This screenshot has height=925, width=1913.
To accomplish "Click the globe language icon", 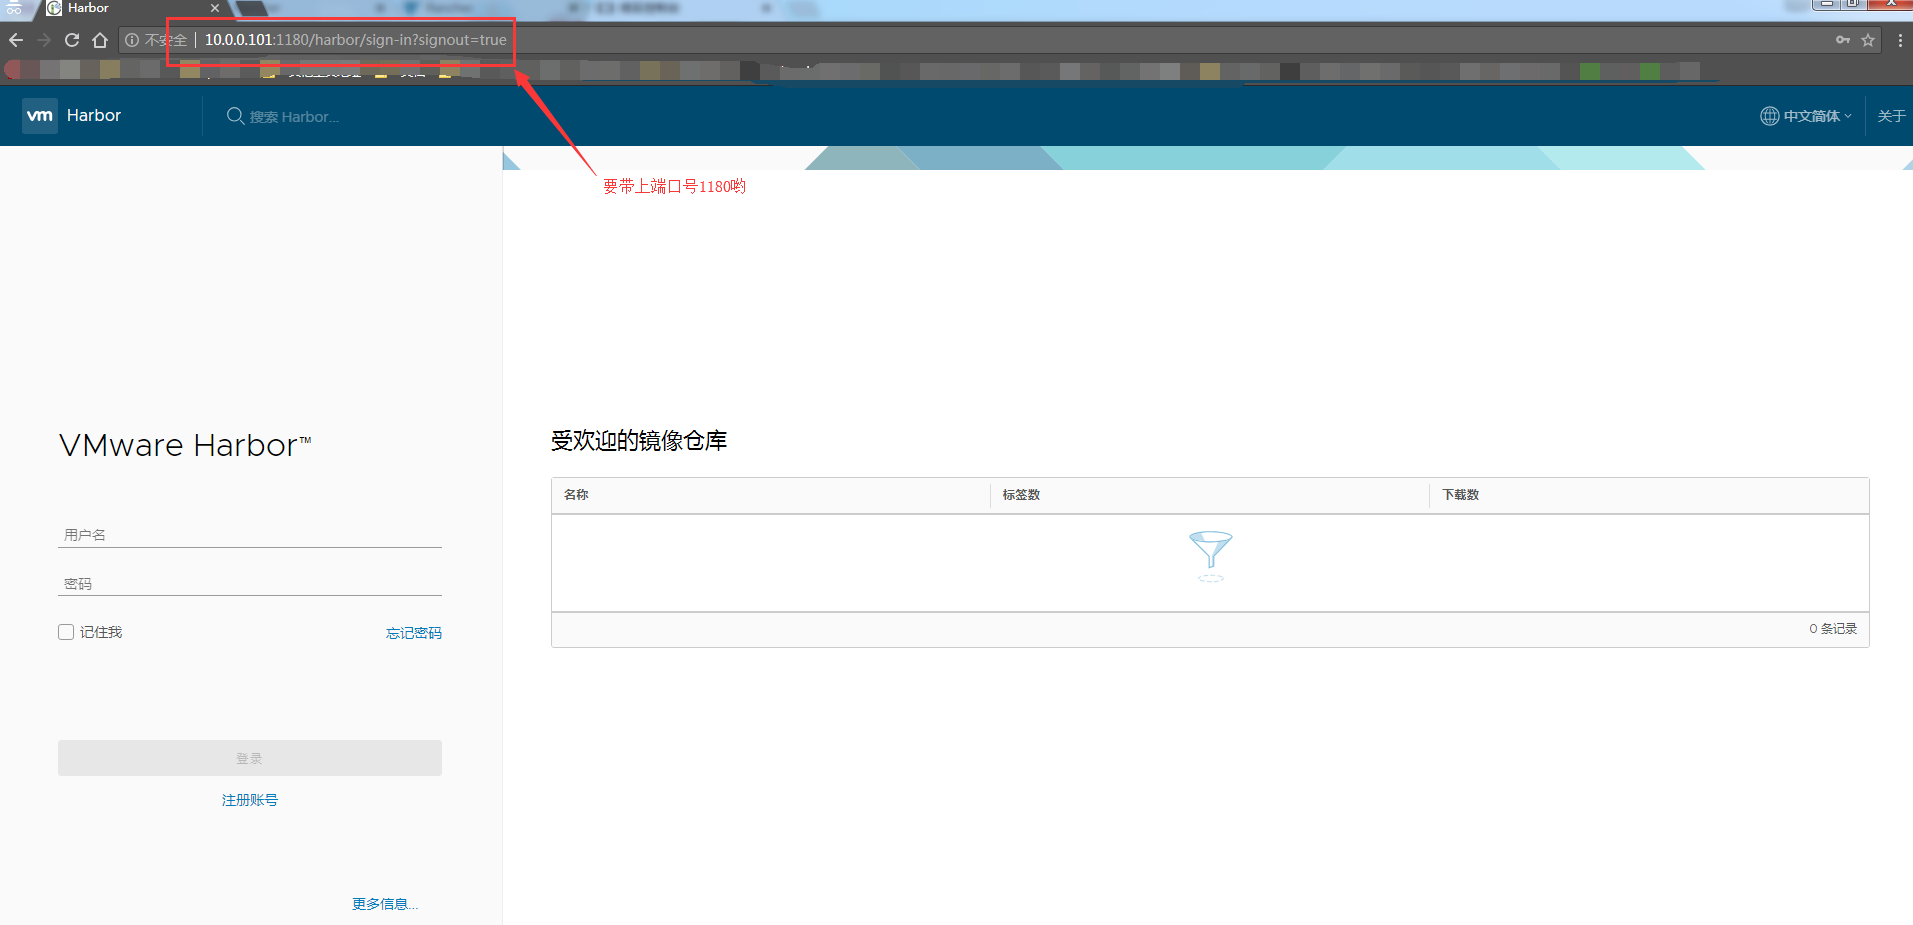I will point(1769,116).
